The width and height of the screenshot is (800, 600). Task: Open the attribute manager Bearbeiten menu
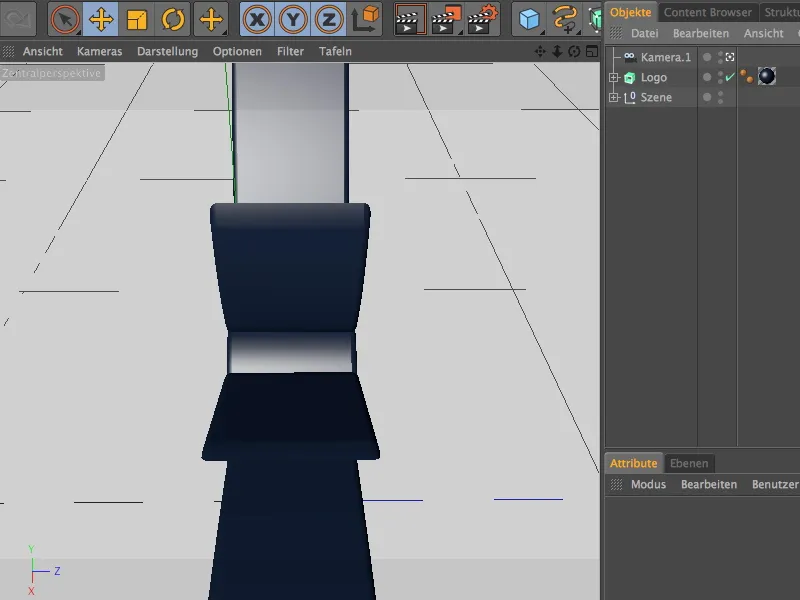[709, 485]
